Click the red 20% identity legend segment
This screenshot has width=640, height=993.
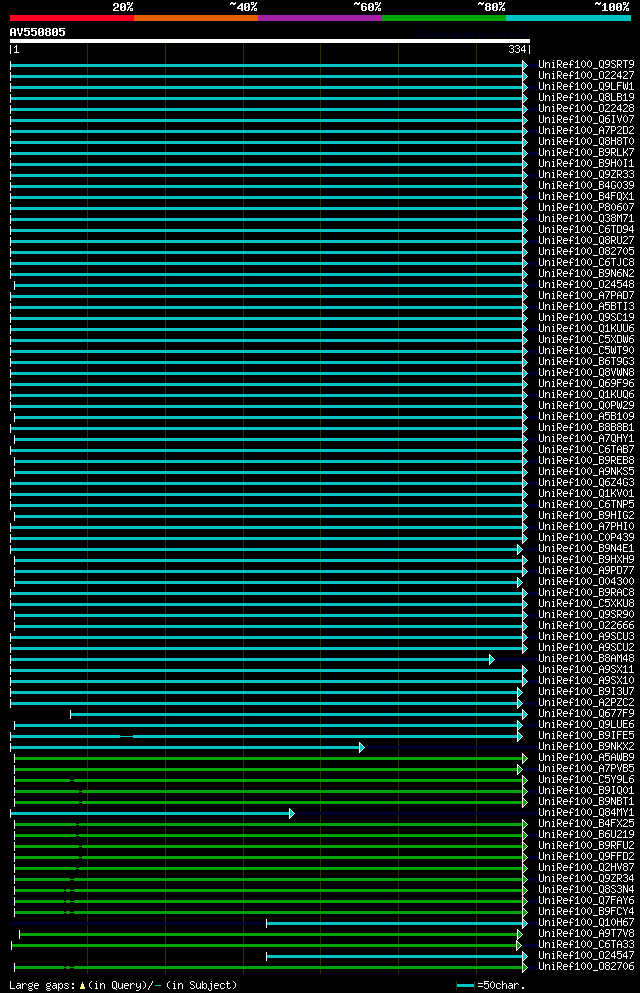72,18
